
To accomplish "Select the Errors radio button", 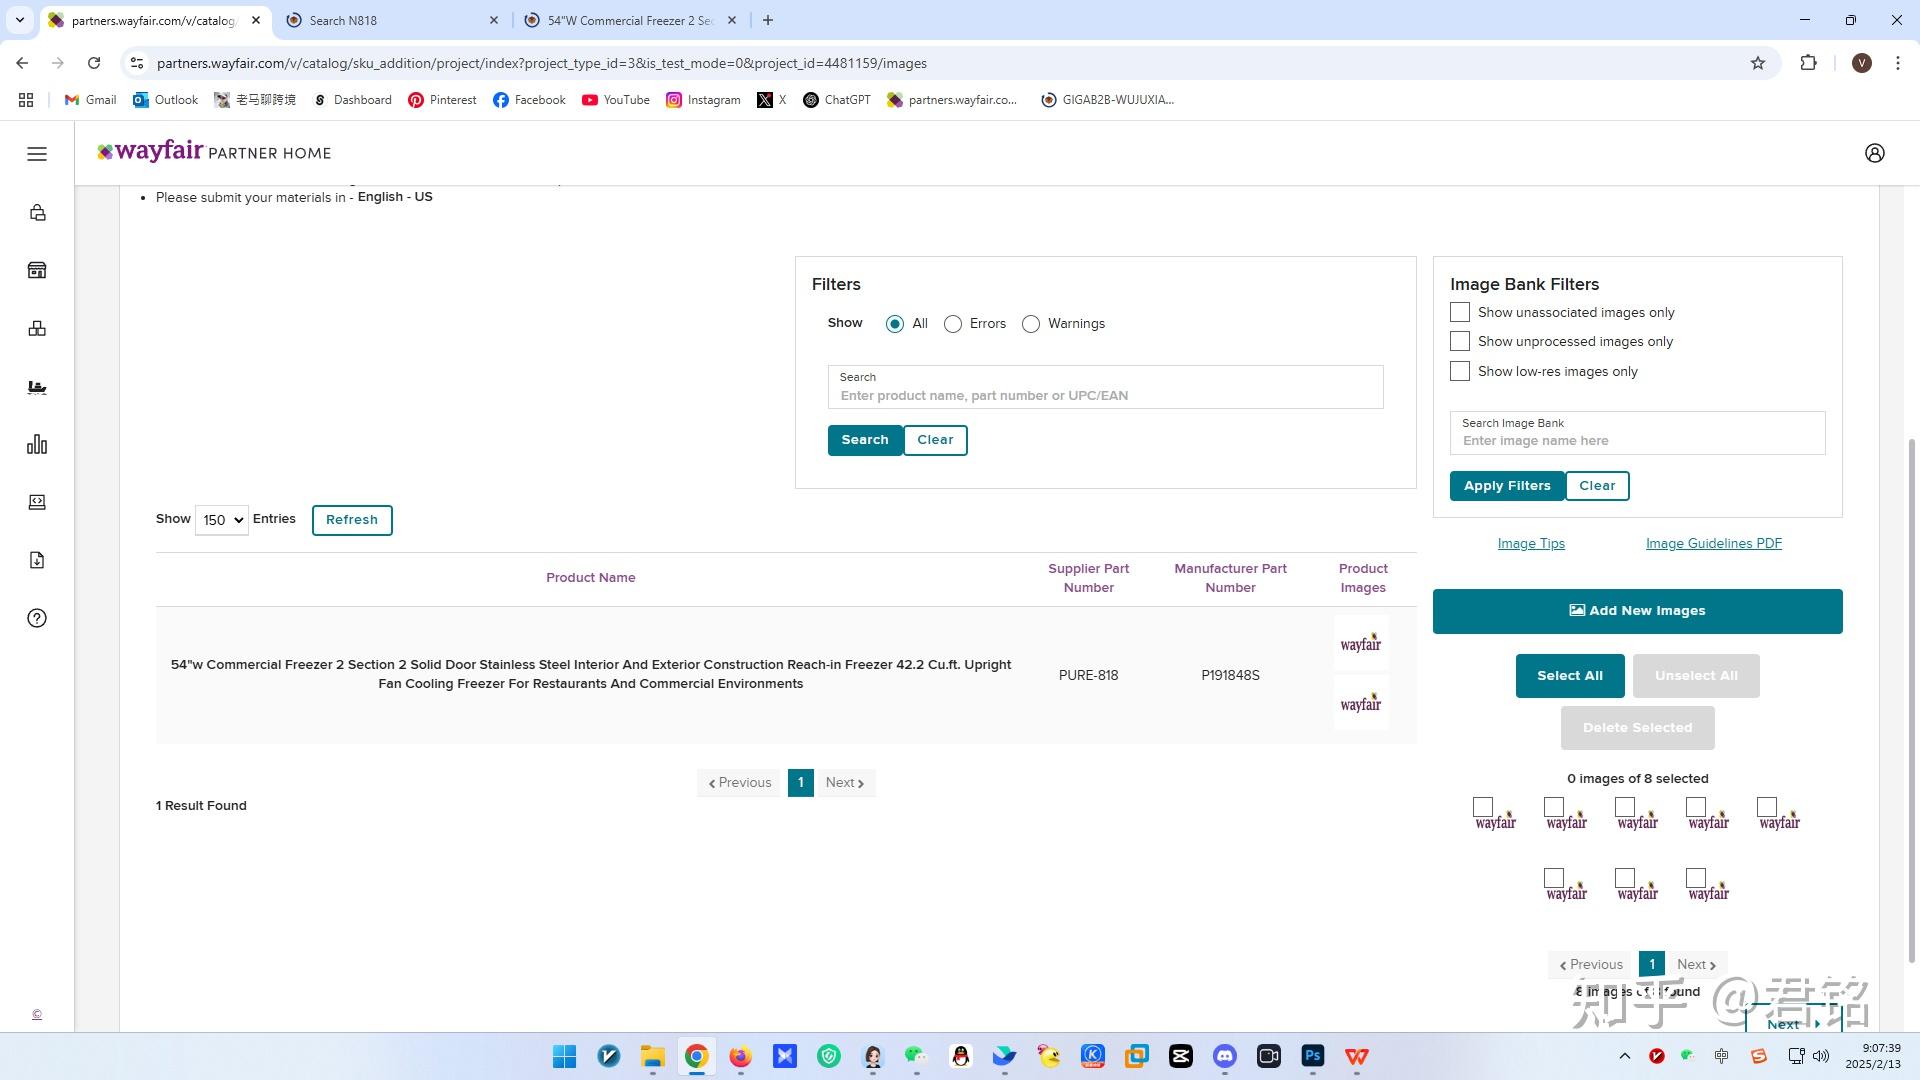I will pos(953,324).
